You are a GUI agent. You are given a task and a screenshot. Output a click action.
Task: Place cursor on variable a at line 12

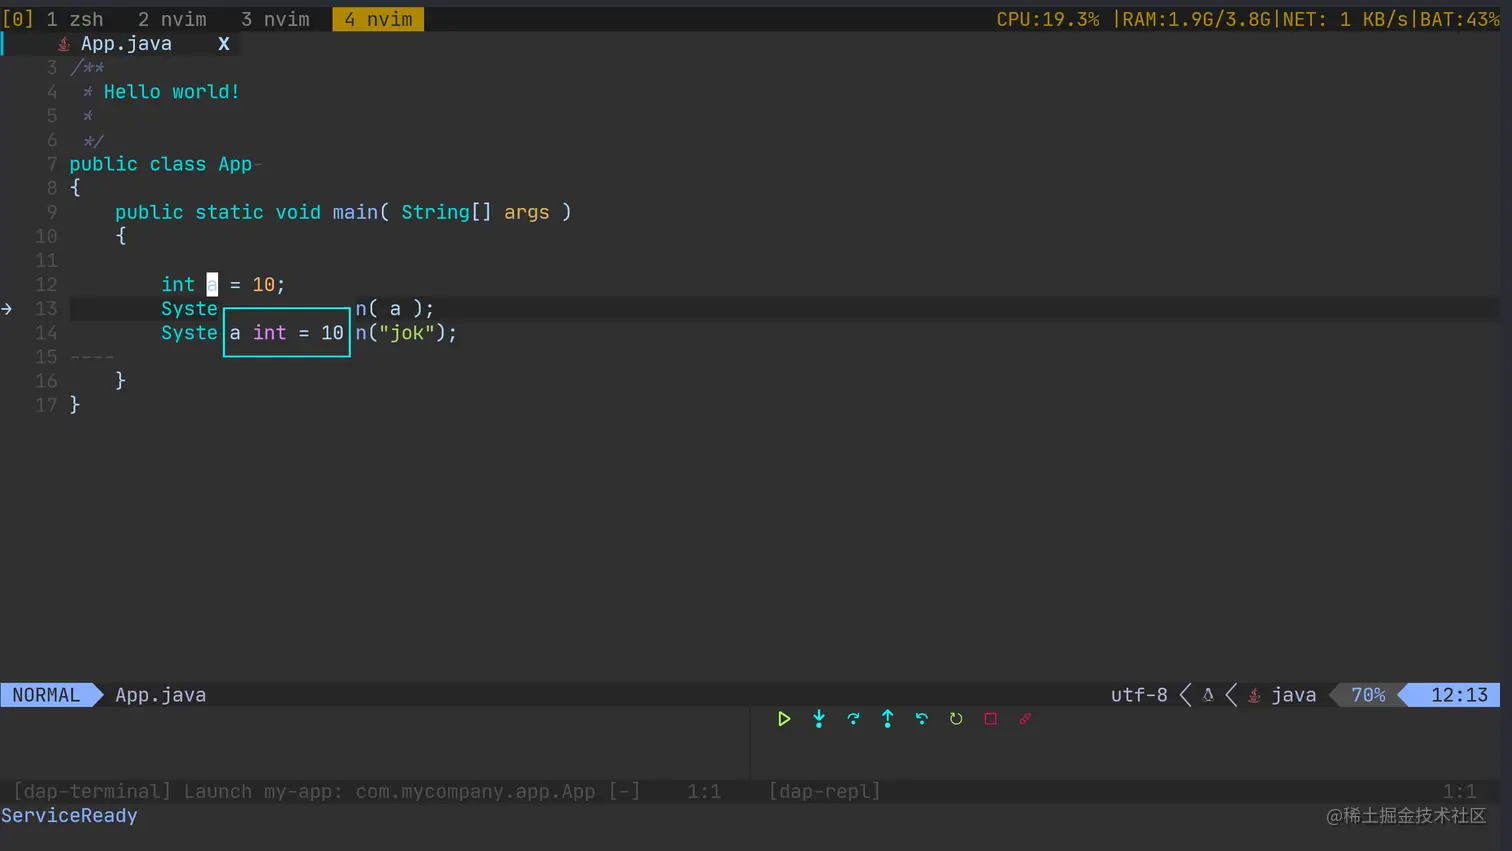coord(212,285)
